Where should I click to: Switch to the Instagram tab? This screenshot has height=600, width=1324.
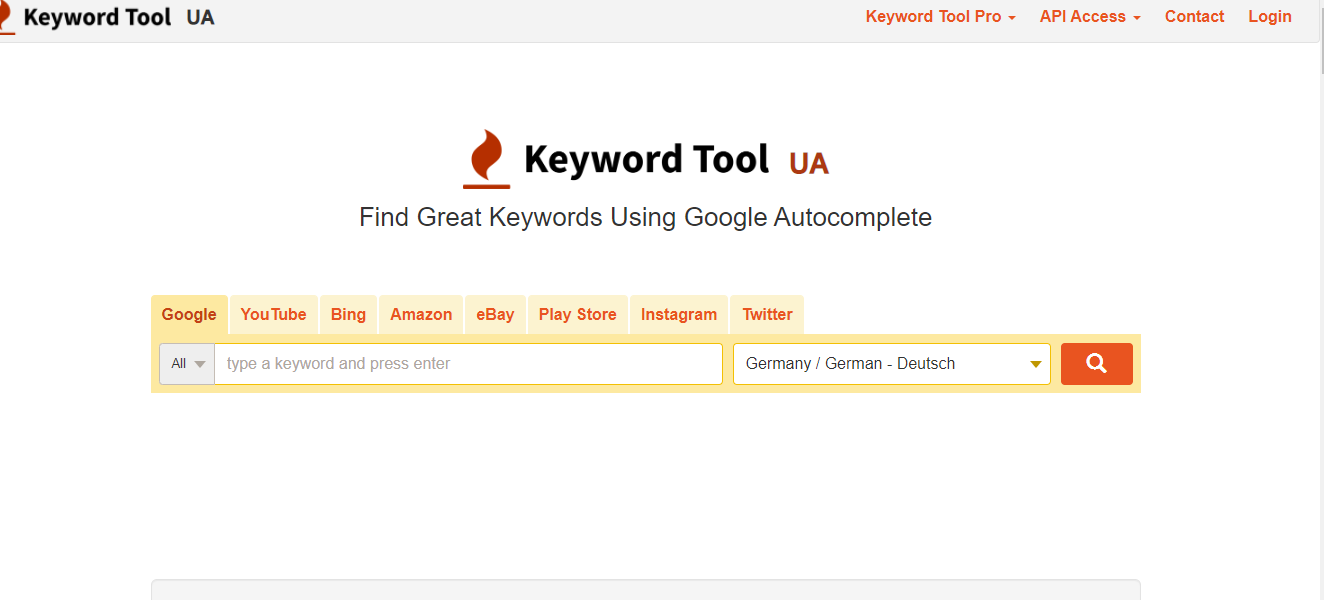pyautogui.click(x=679, y=314)
